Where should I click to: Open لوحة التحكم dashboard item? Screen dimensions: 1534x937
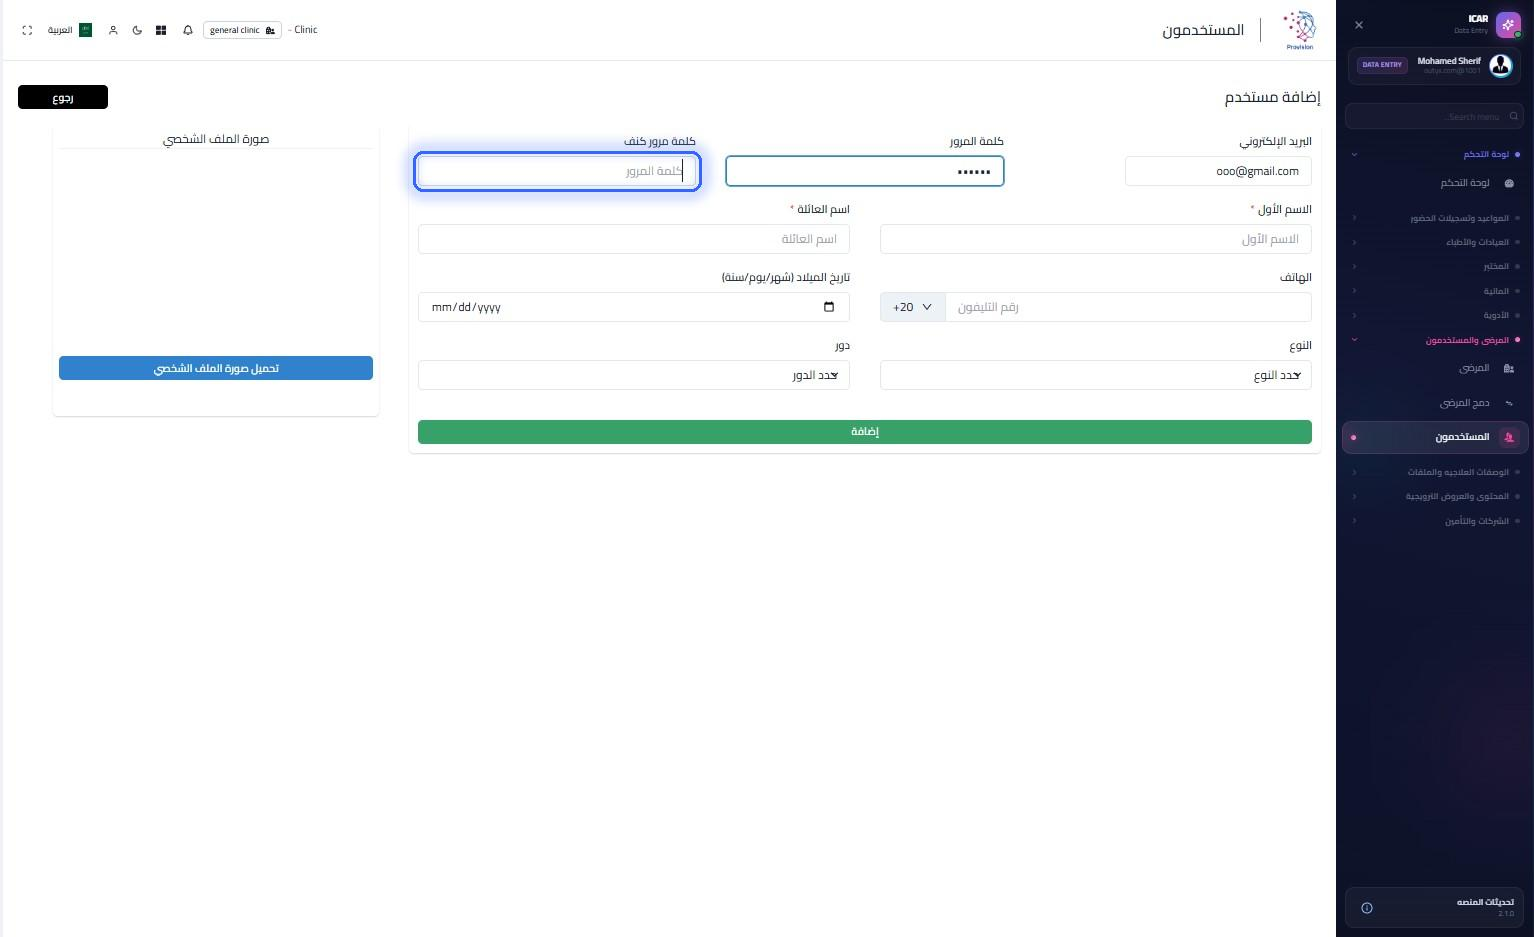click(x=1435, y=183)
